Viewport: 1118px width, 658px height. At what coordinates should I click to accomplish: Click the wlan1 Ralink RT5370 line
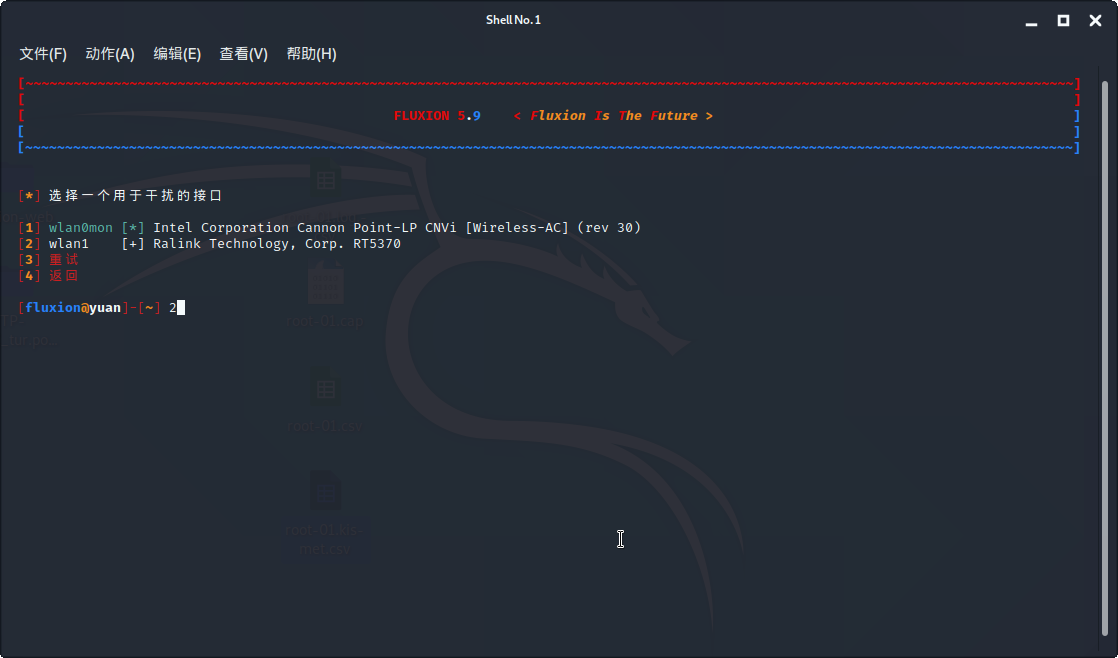[210, 244]
